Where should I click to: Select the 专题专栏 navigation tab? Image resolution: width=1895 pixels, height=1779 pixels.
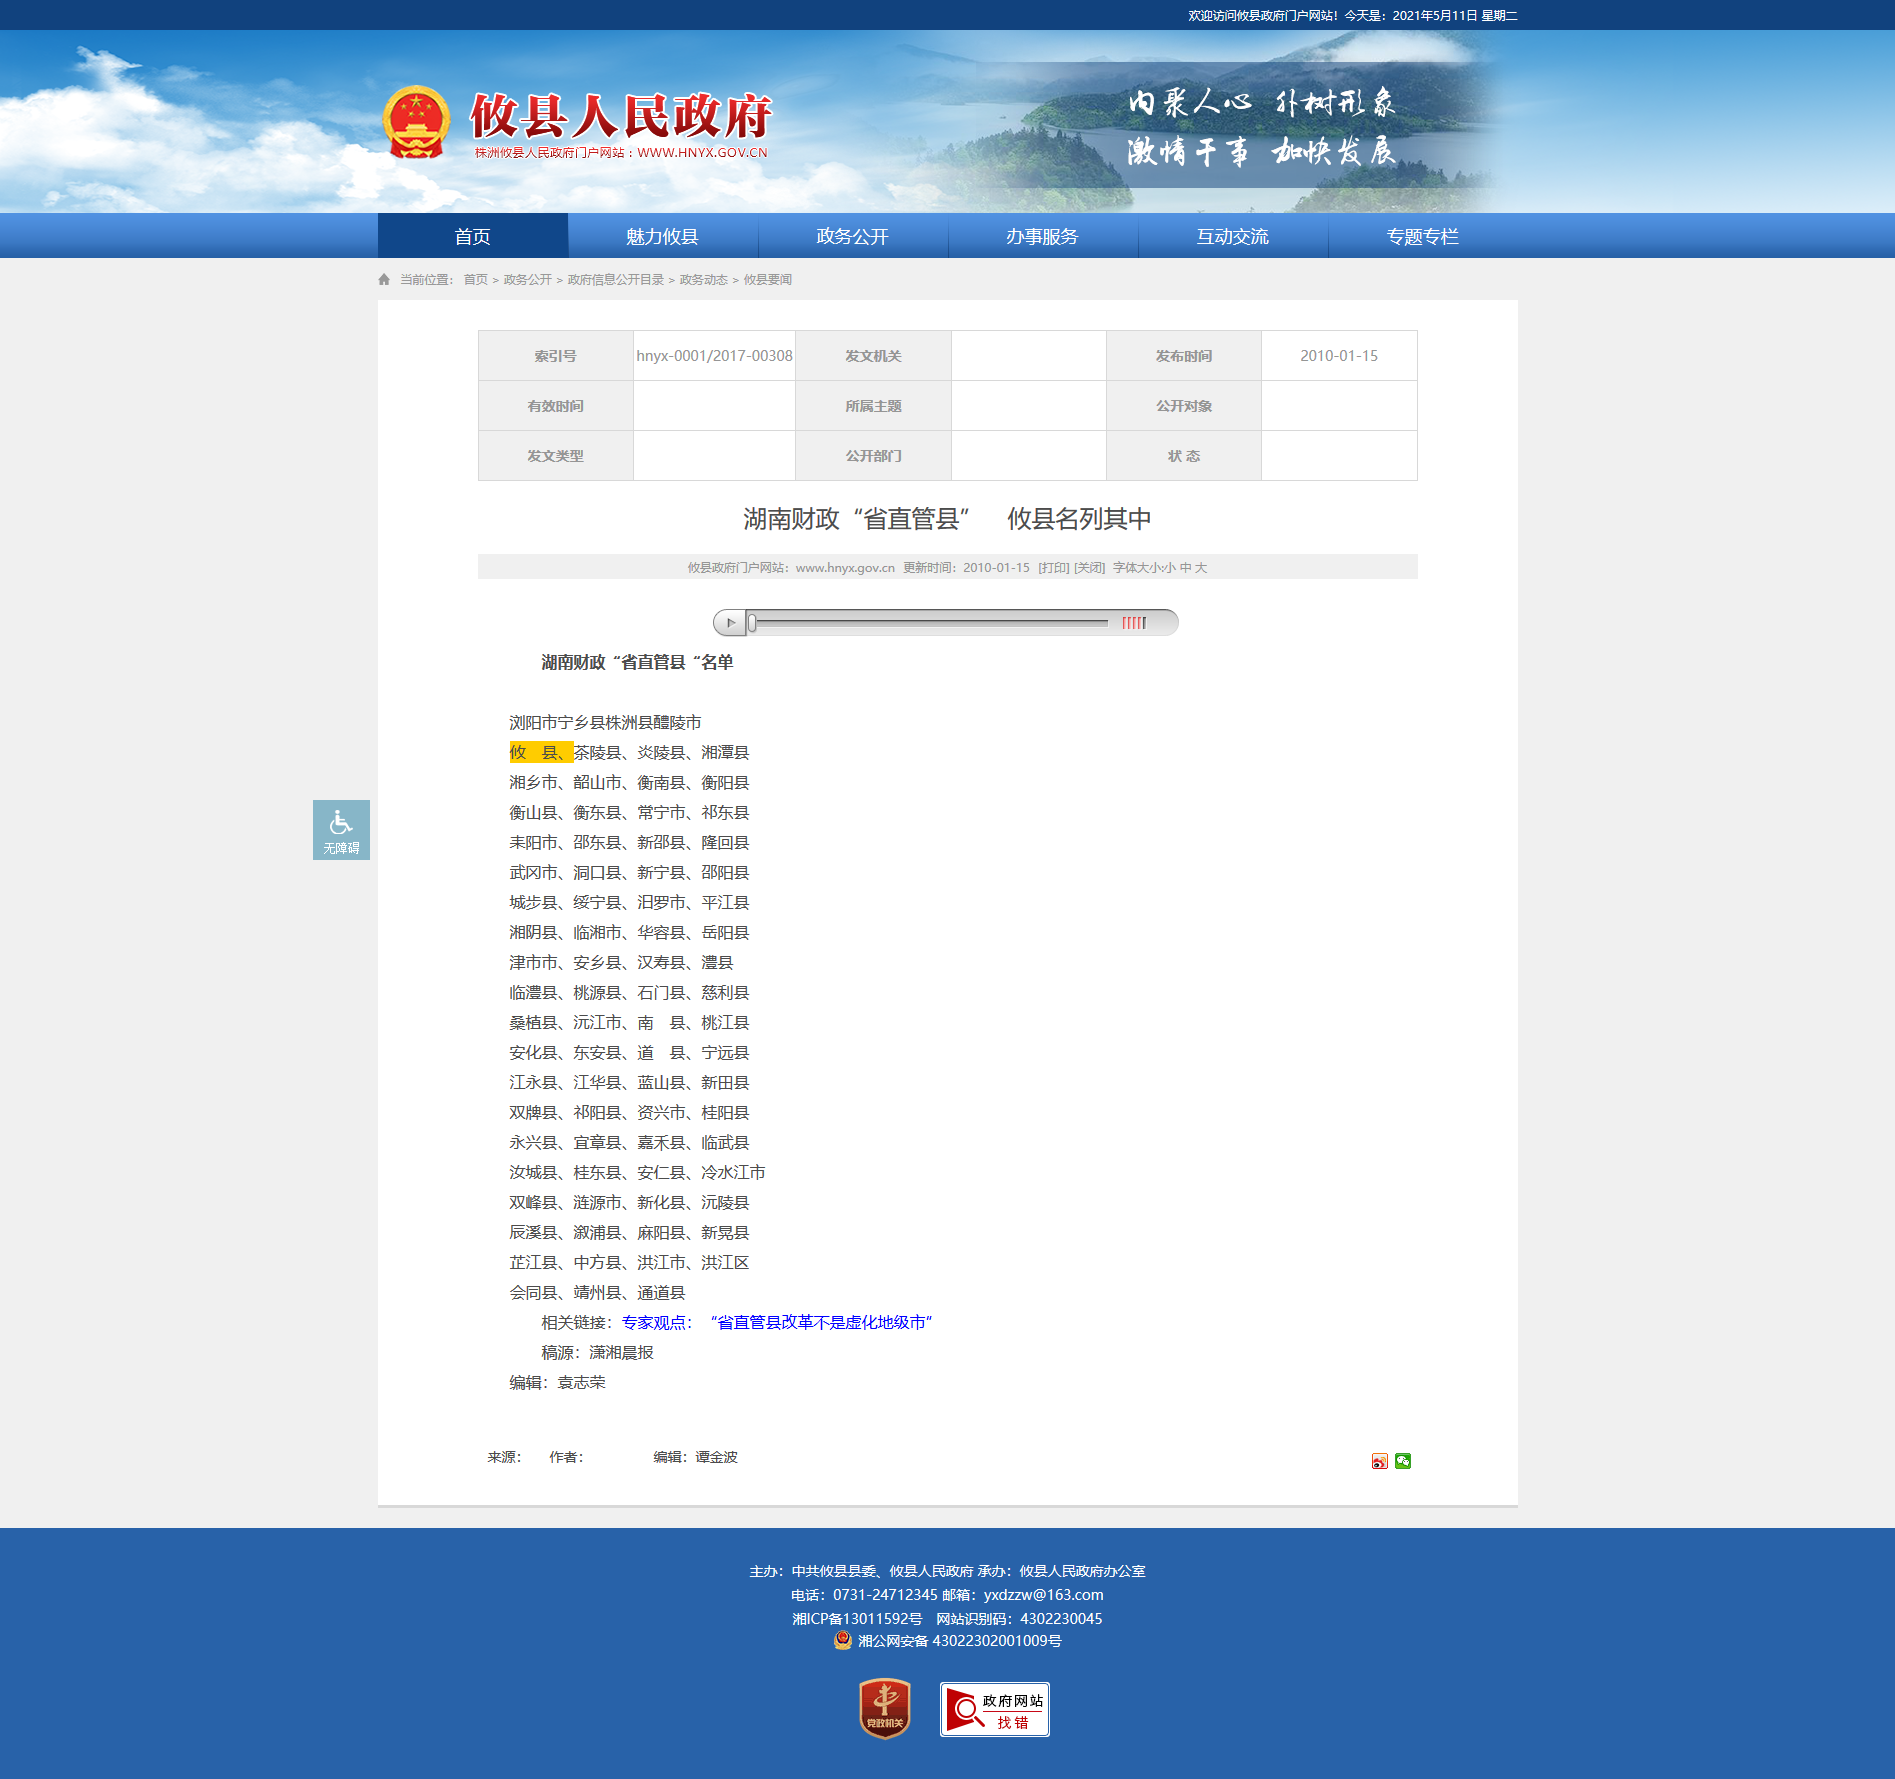pos(1422,237)
